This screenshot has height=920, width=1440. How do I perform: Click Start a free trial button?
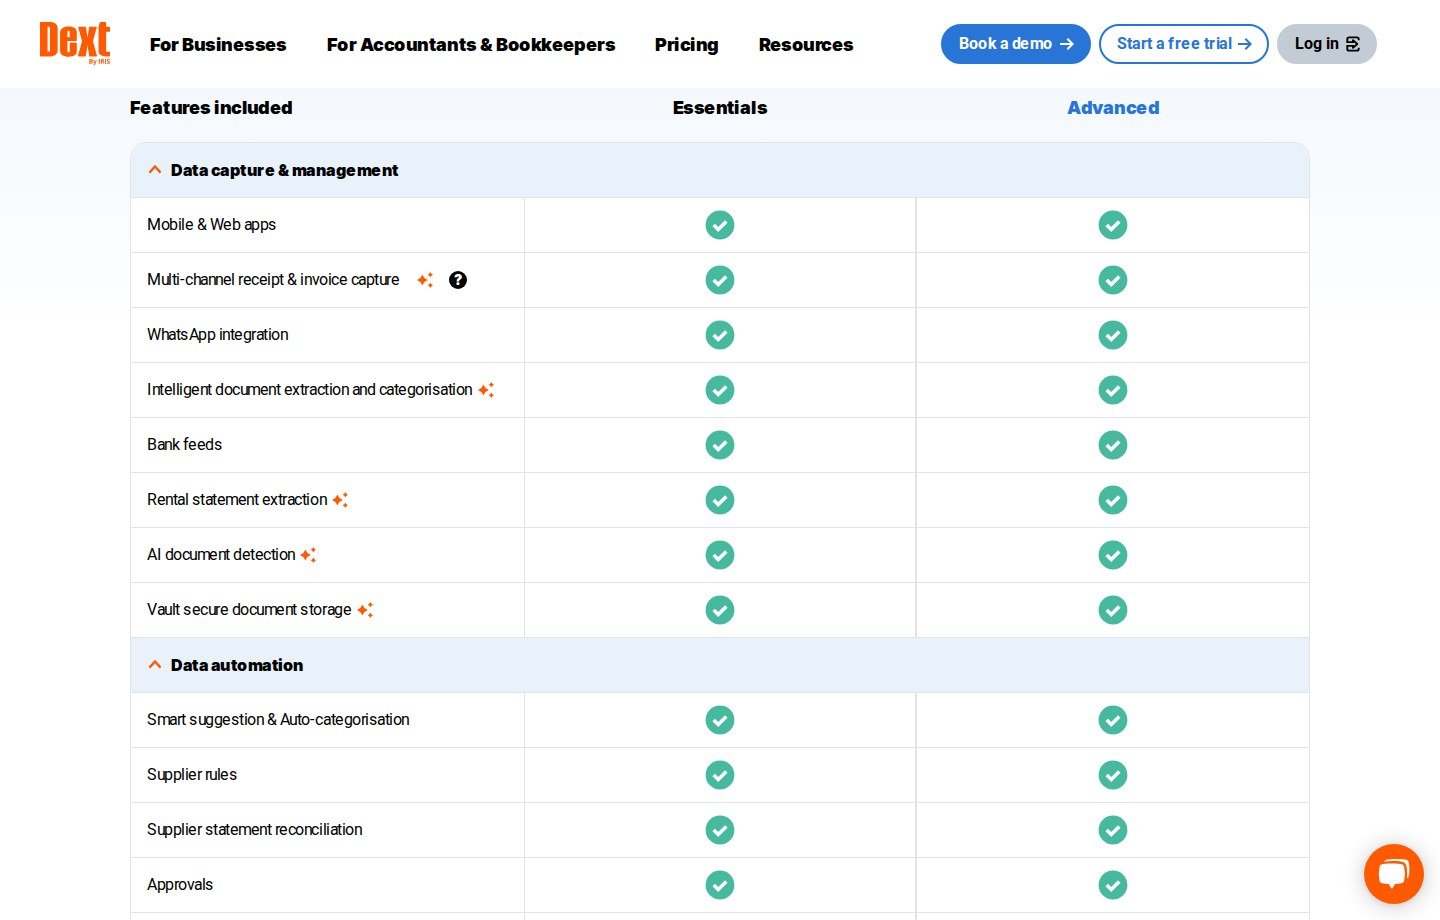coord(1184,44)
